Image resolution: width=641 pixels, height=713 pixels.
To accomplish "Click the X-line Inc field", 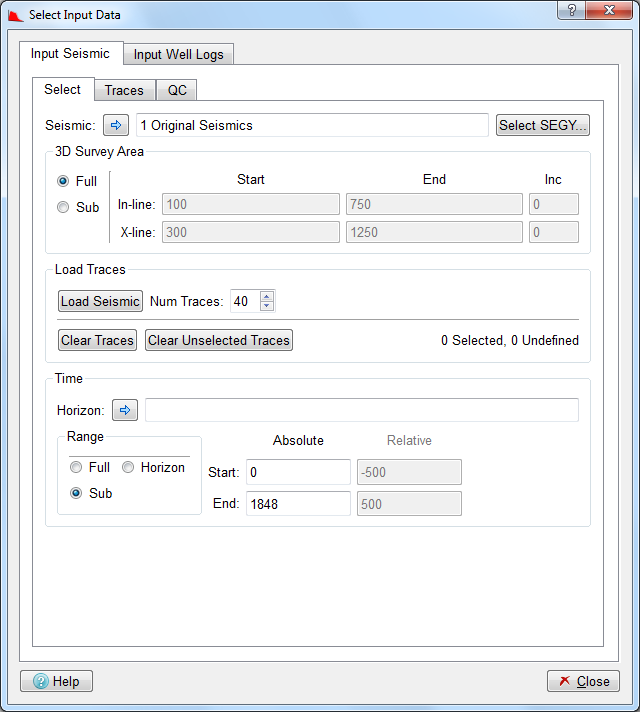I will click(554, 232).
